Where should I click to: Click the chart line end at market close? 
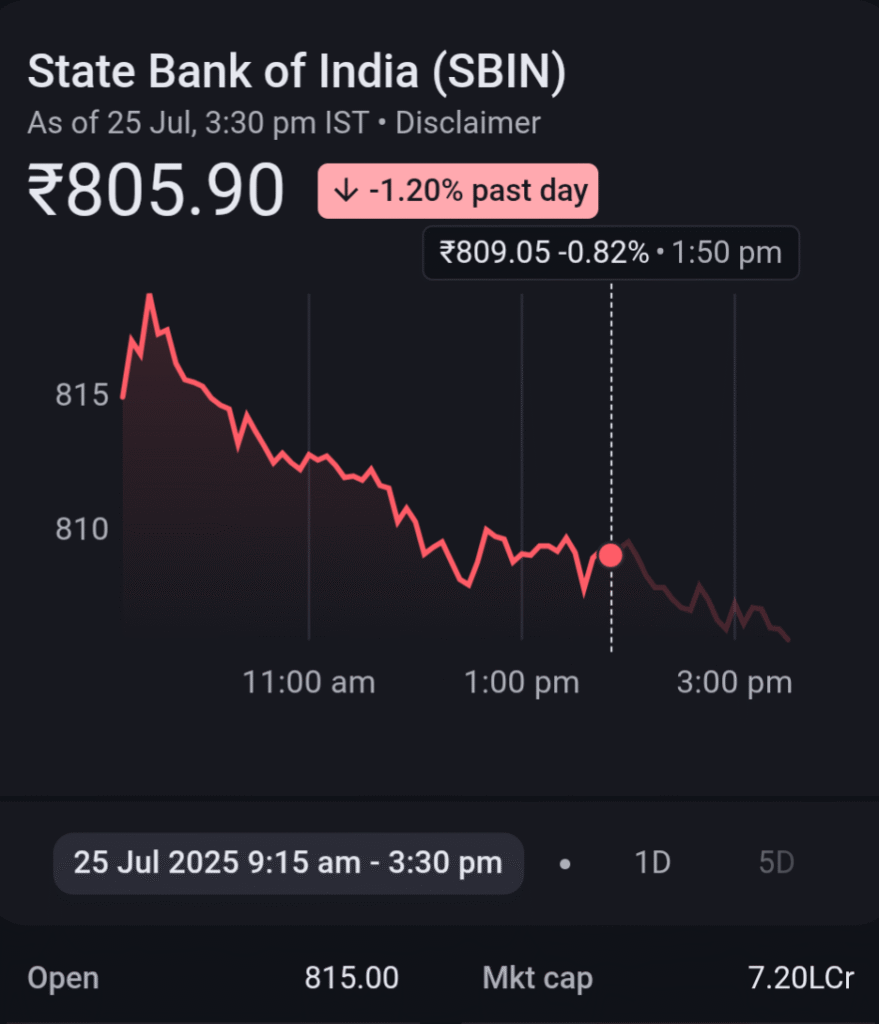789,639
